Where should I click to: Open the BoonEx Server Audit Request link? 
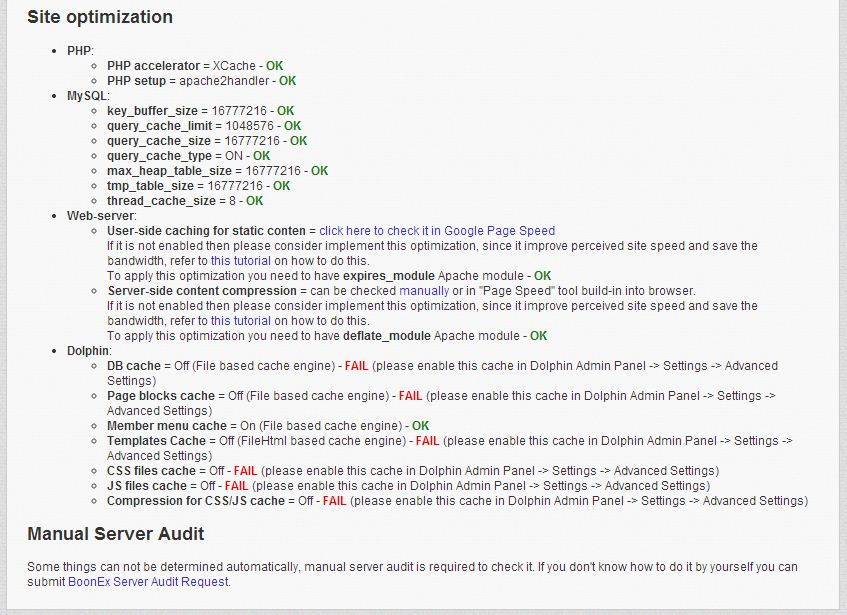[x=148, y=582]
